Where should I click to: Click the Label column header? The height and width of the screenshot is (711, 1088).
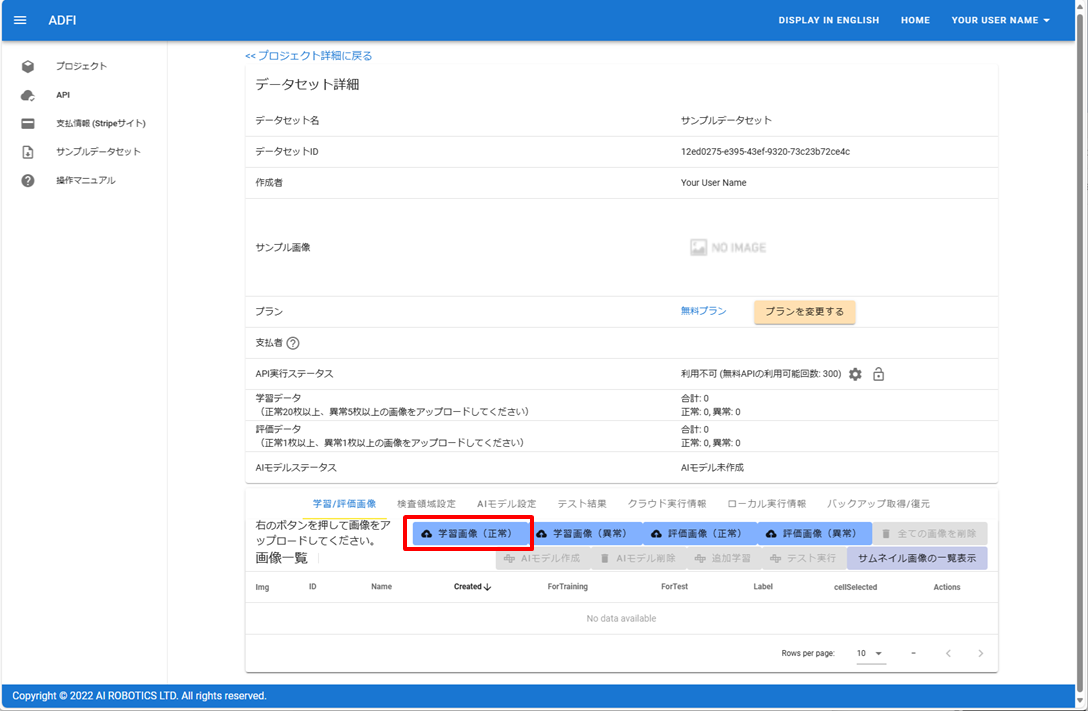pos(763,587)
